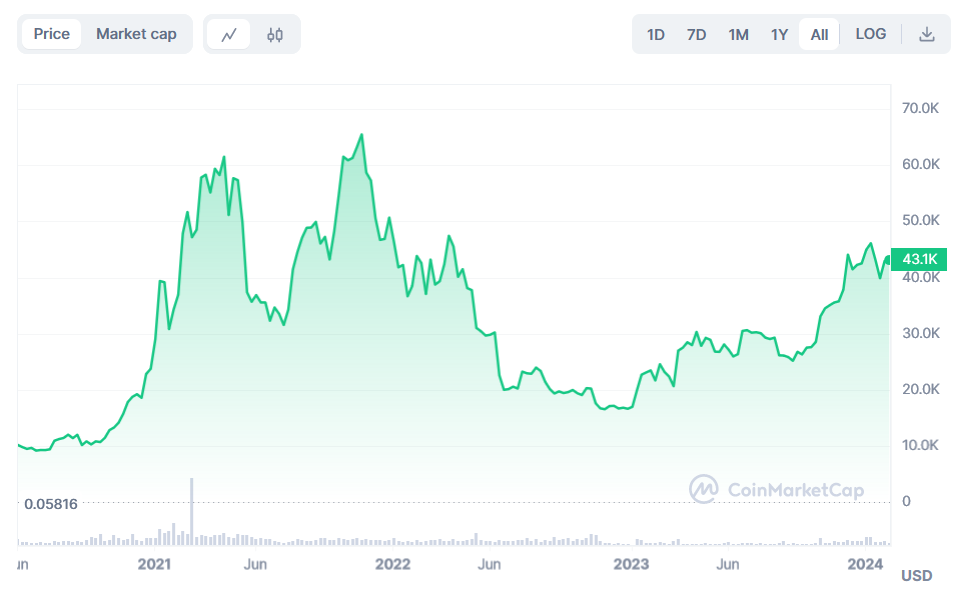Click the 2021 date axis label
Viewport: 959px width, 589px height.
tap(154, 564)
